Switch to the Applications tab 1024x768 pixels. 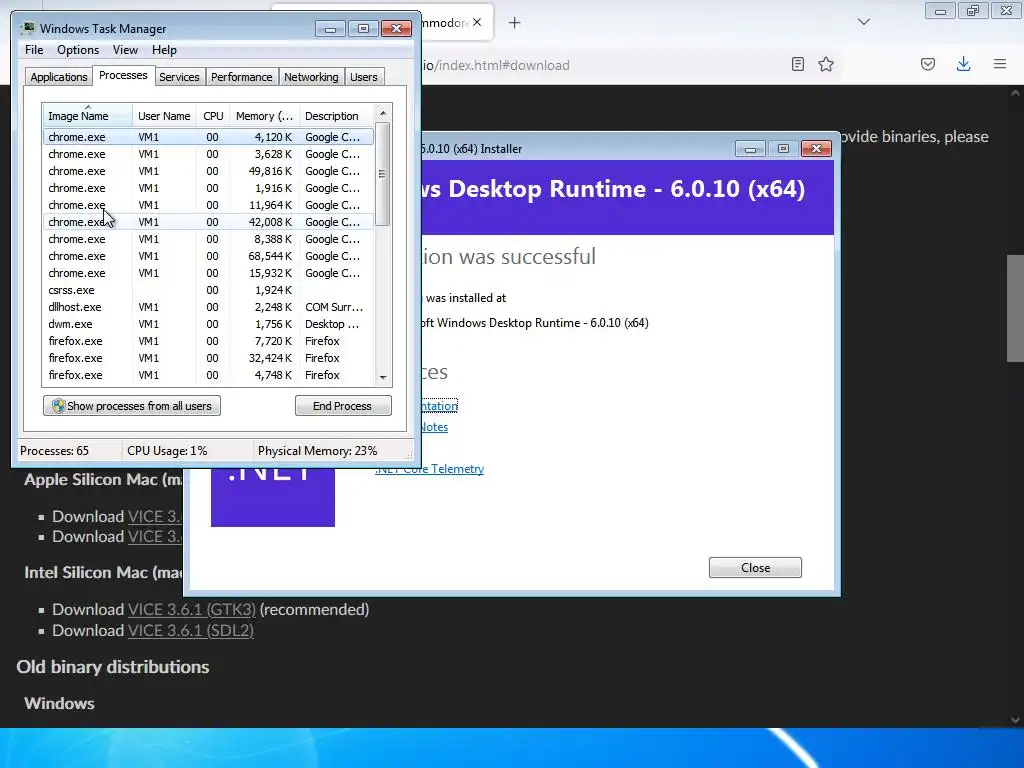pos(59,77)
